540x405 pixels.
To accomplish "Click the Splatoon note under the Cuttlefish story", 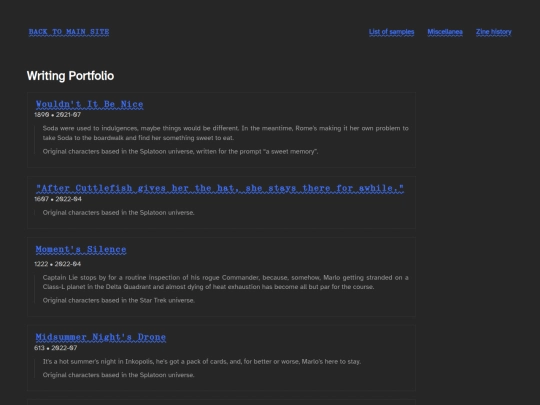I will [118, 213].
